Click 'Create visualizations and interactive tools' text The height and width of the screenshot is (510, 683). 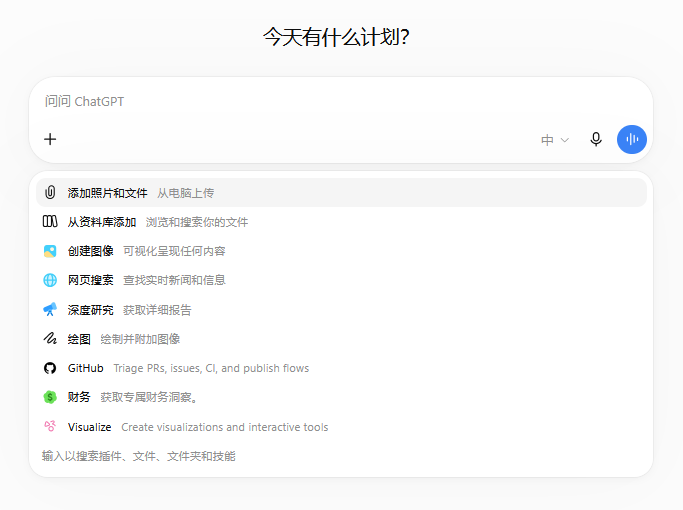click(225, 427)
